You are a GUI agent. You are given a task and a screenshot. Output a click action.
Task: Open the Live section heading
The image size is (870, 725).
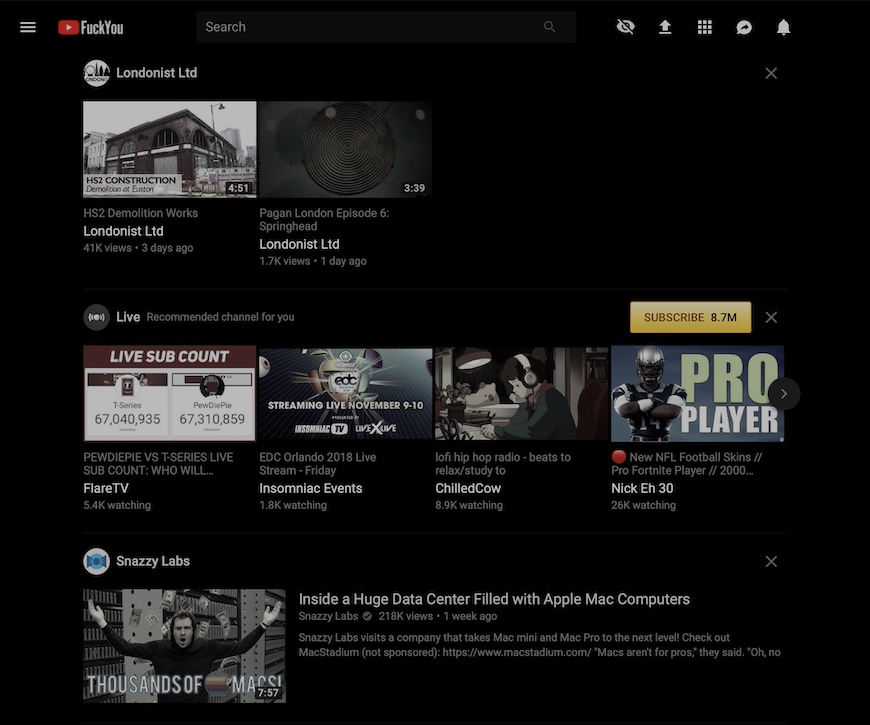(x=128, y=317)
